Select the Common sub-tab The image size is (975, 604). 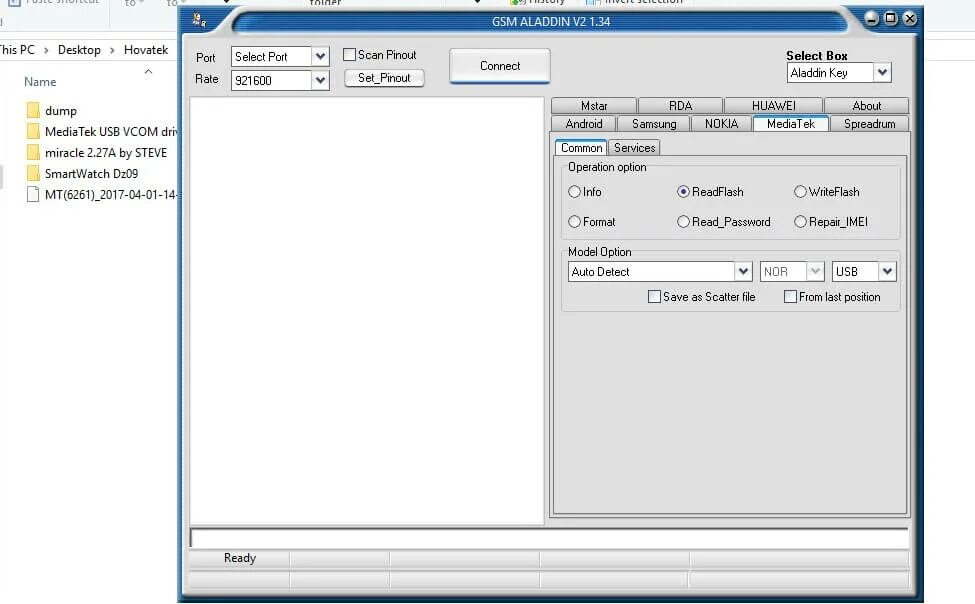click(581, 147)
